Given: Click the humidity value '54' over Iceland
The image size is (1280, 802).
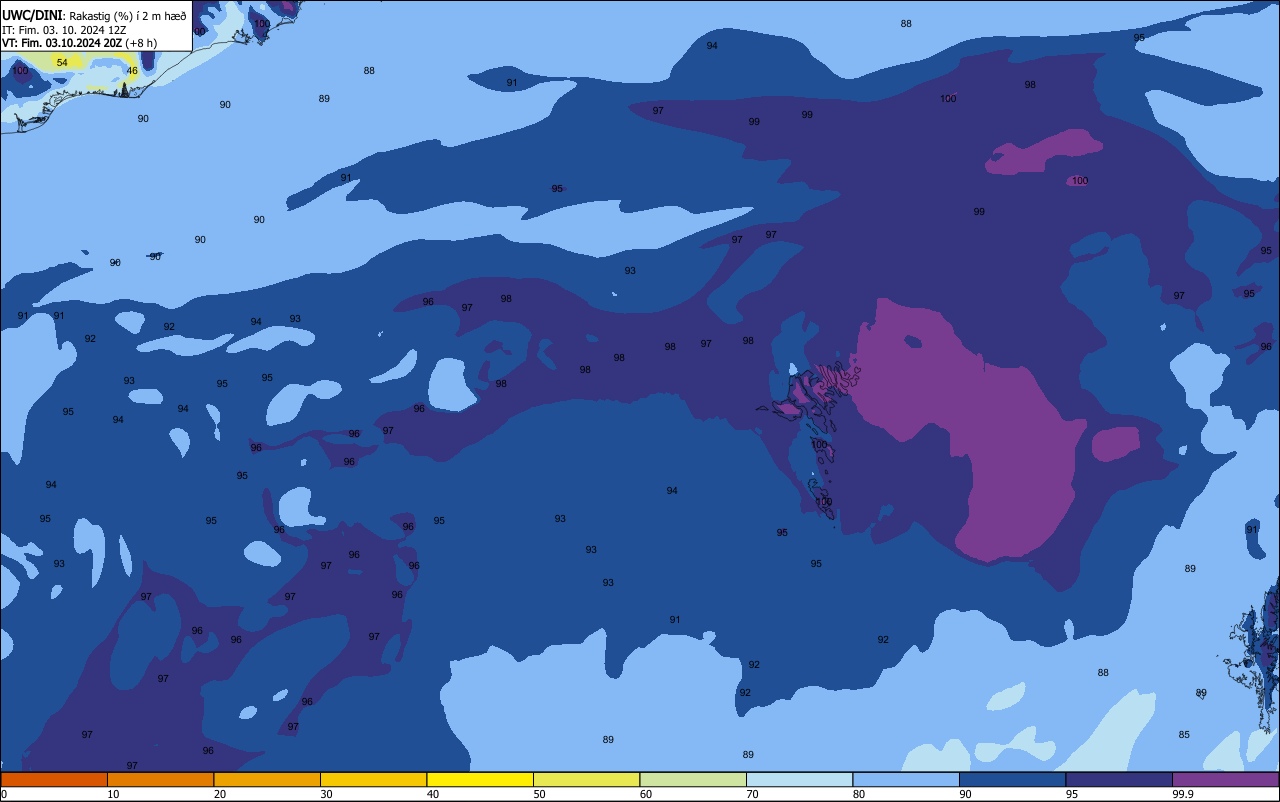Looking at the screenshot, I should [62, 63].
